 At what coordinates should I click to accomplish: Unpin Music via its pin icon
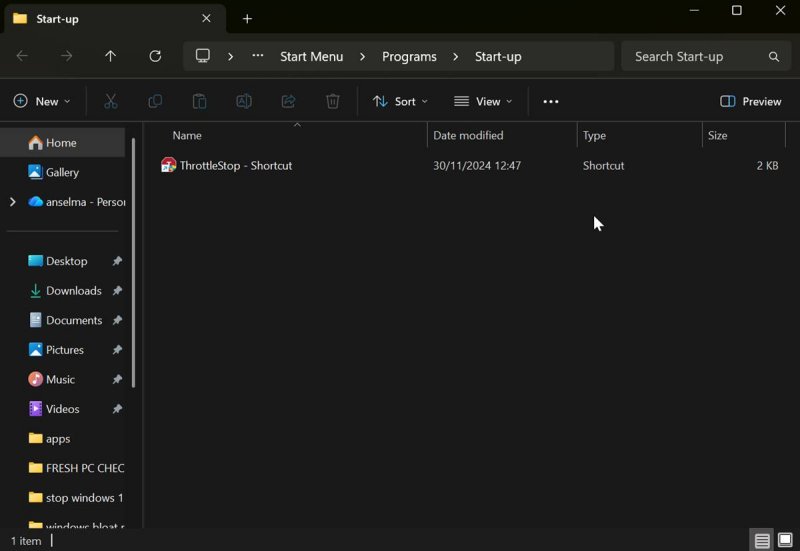click(117, 380)
